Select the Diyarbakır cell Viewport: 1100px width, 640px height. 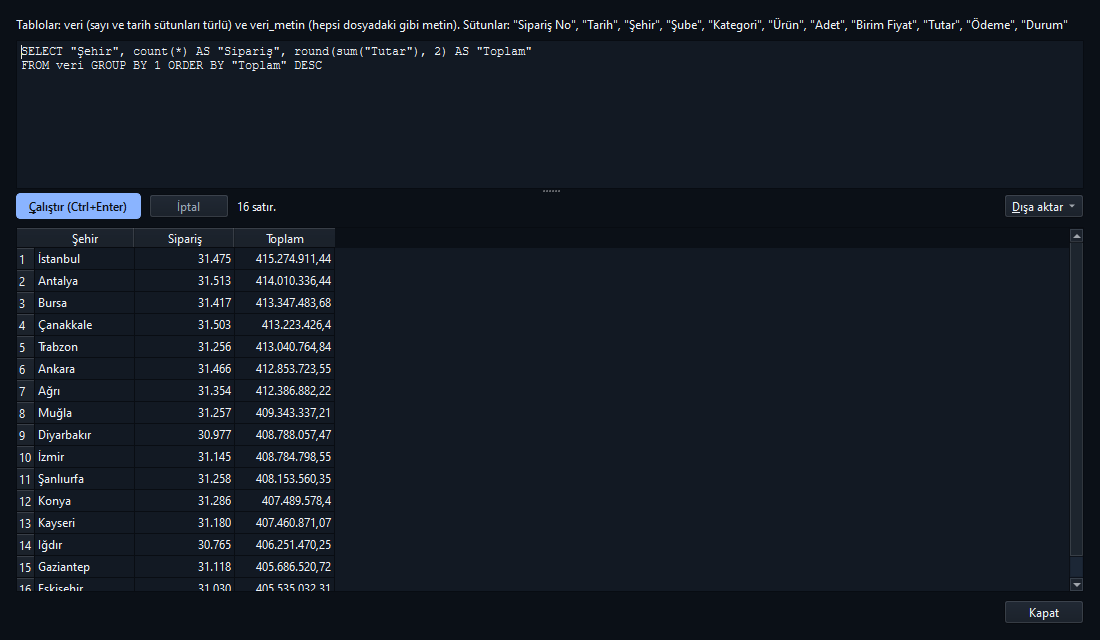pos(84,434)
